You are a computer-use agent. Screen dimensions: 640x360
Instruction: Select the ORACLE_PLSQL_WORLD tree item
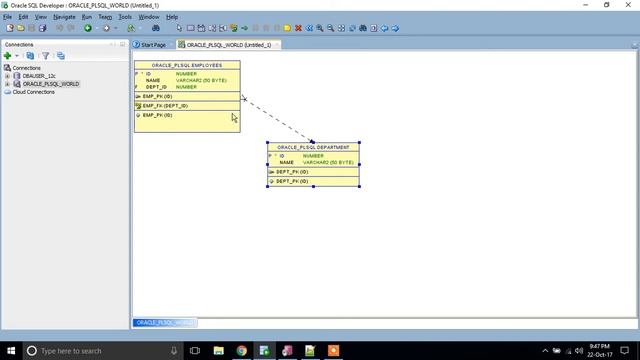click(51, 84)
